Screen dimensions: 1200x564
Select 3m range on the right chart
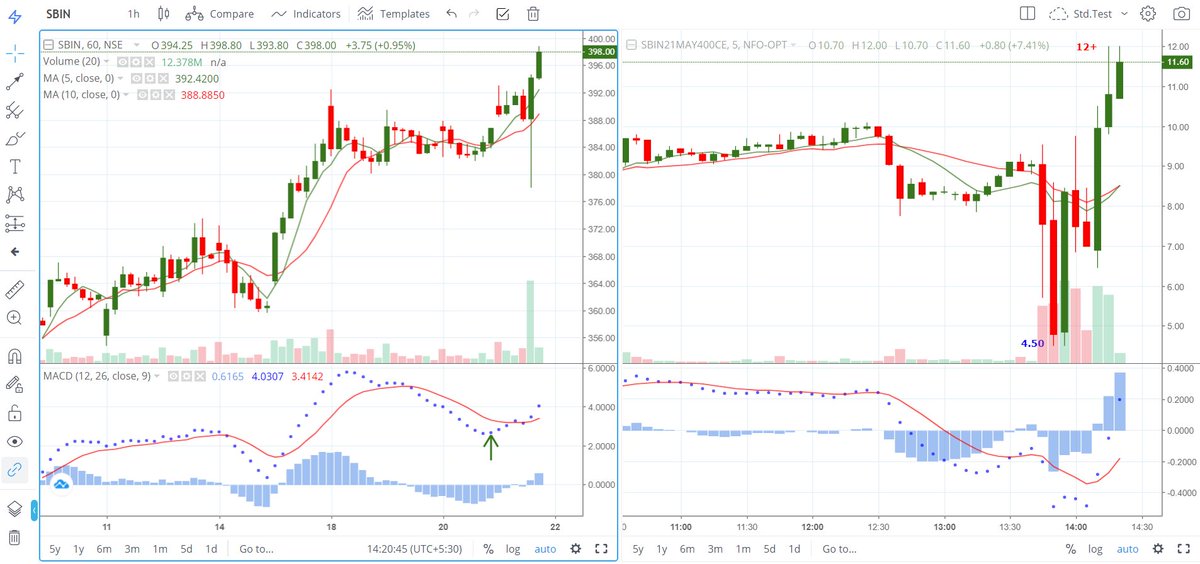point(714,548)
